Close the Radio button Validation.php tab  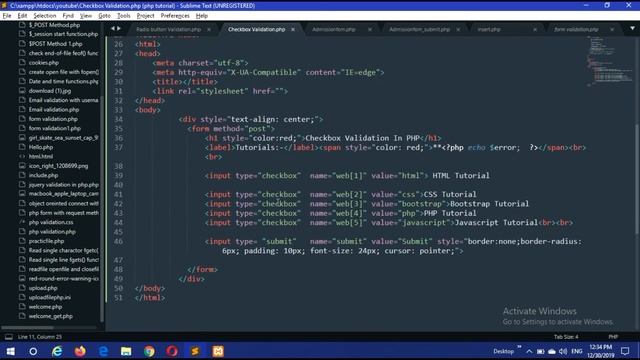point(209,29)
